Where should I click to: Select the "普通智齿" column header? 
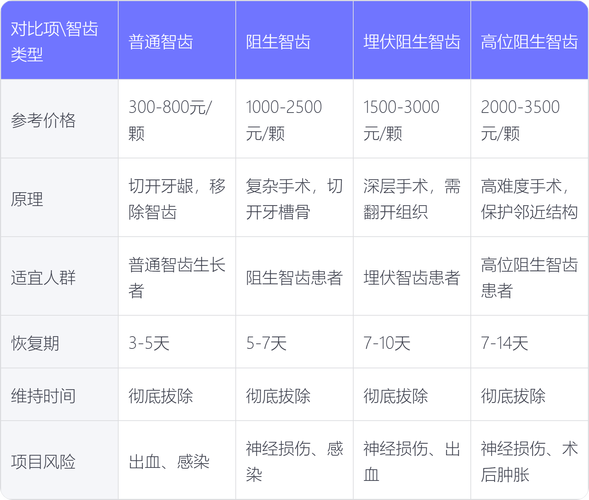[x=177, y=40]
